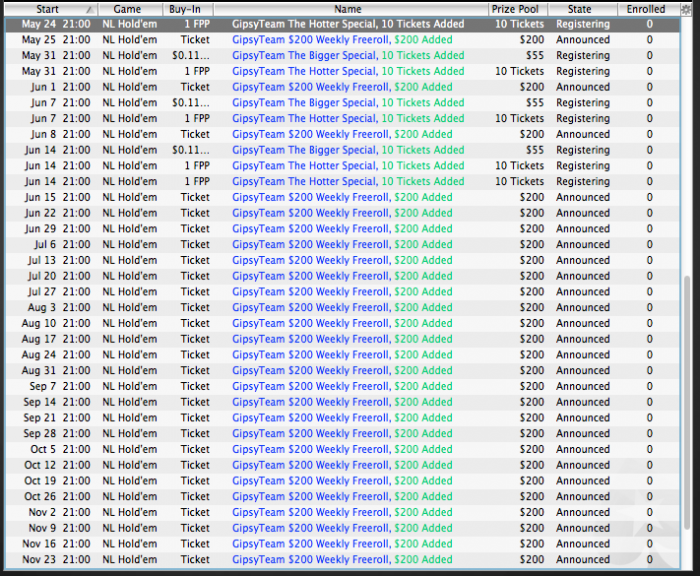The height and width of the screenshot is (576, 700).
Task: Sort by the Name column header
Action: click(x=350, y=9)
